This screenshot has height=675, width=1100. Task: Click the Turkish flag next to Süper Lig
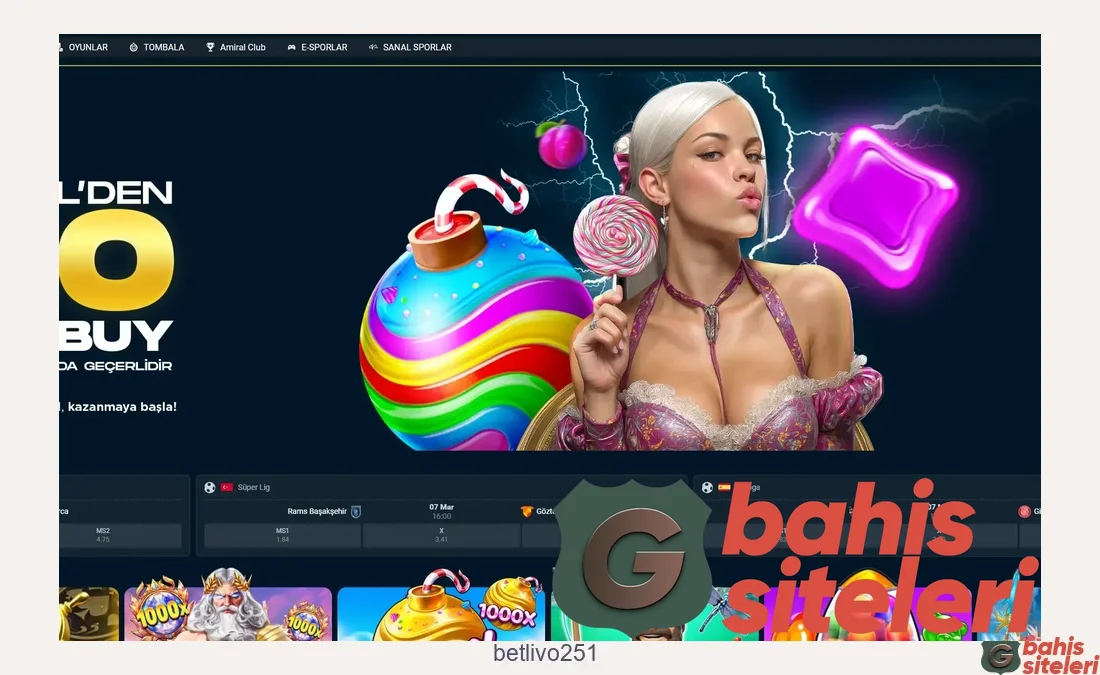(227, 487)
